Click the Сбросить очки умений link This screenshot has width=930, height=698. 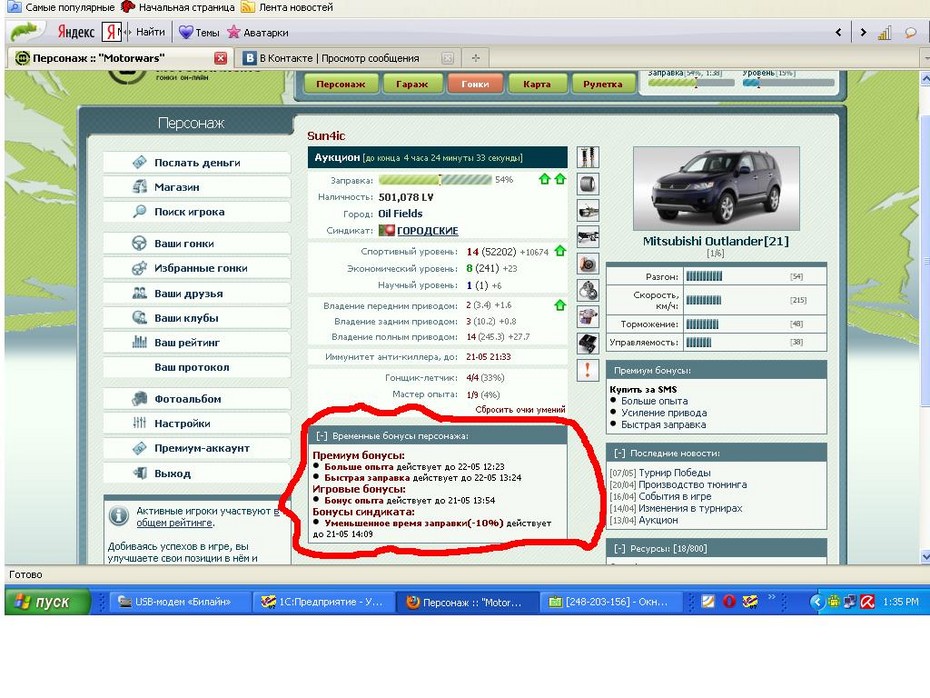pos(520,410)
